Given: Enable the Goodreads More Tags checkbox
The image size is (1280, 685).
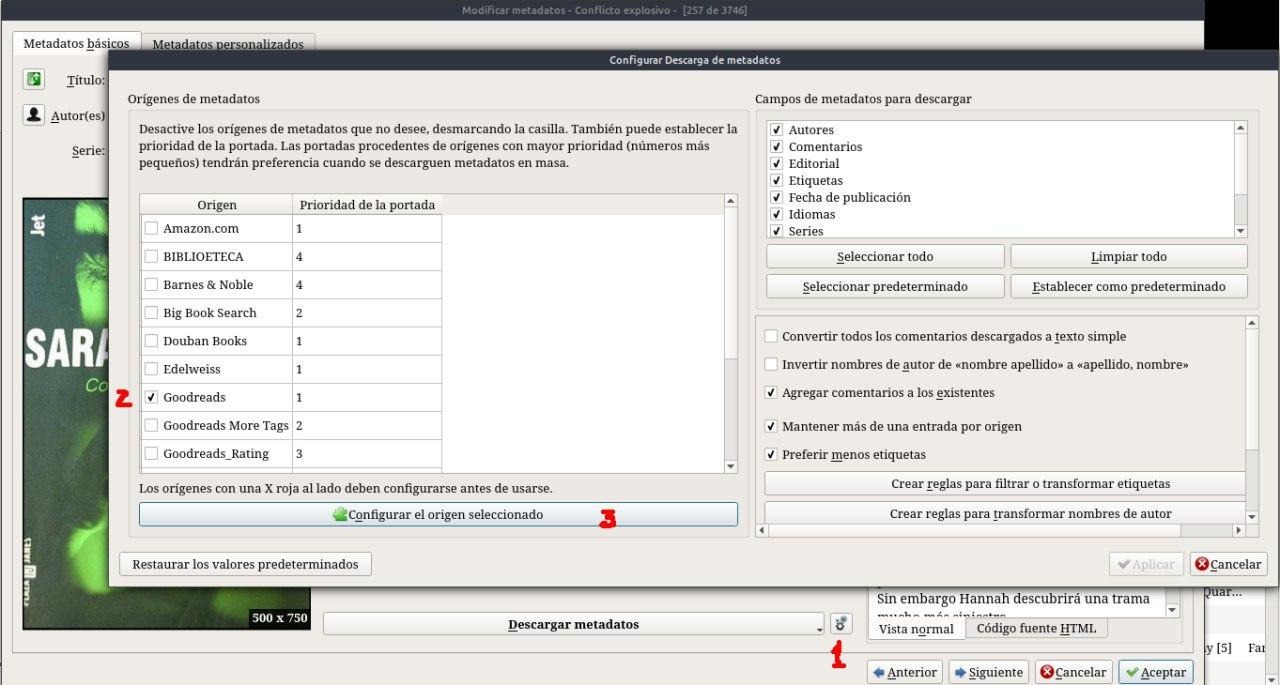Looking at the screenshot, I should coord(151,425).
